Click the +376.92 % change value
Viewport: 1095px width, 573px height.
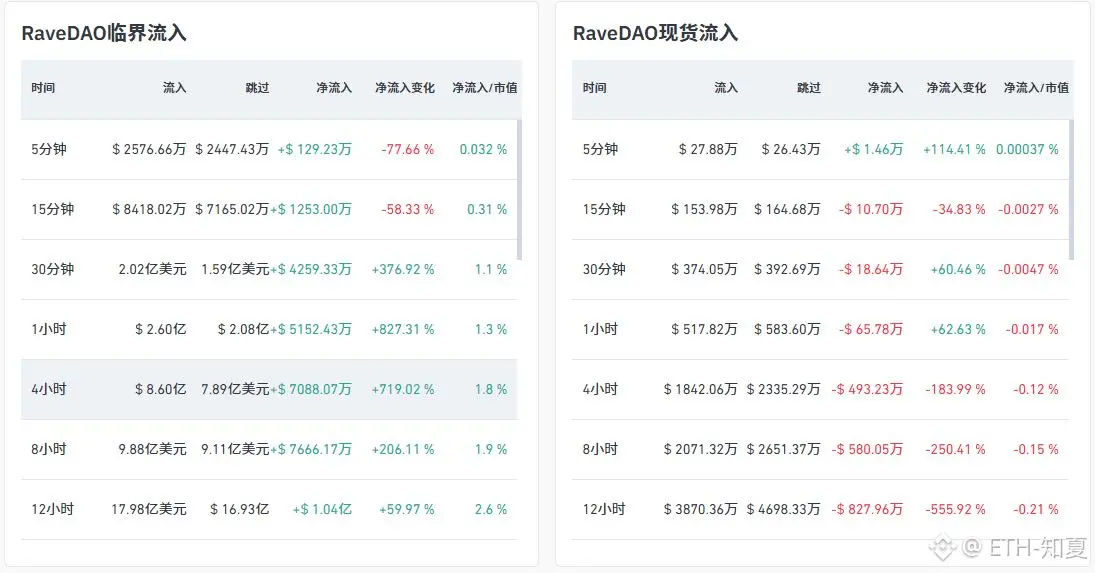point(403,269)
